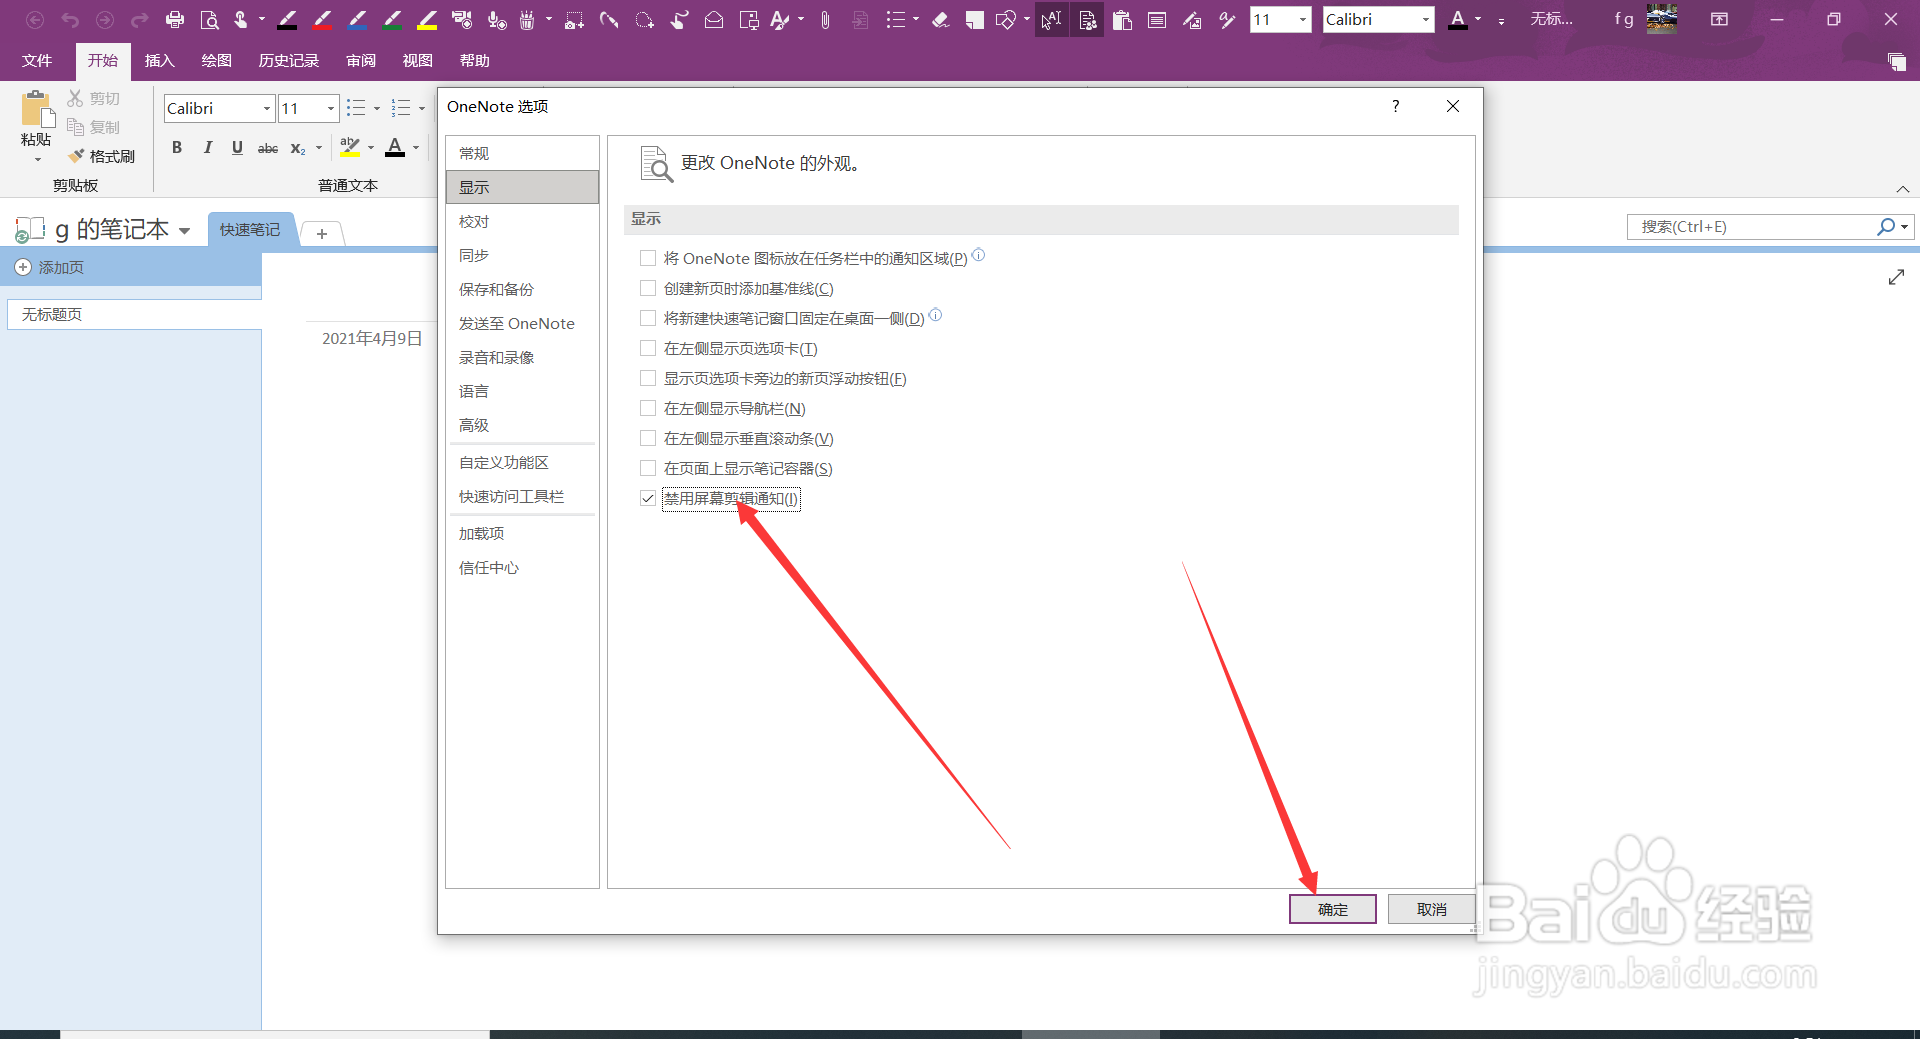This screenshot has height=1039, width=1920.
Task: Uncheck 禁用屏幕剪辑通知 option
Action: (x=648, y=498)
